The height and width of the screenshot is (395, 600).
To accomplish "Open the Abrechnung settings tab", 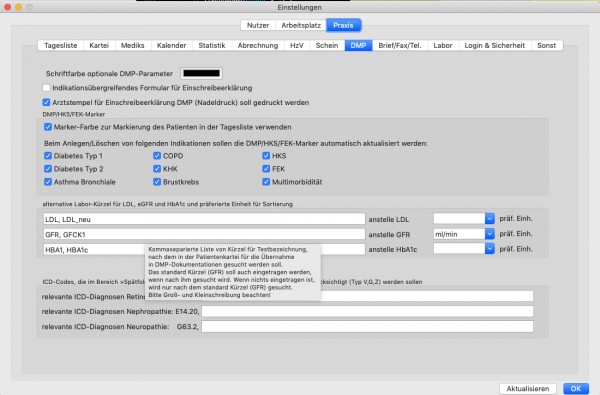I will (x=258, y=45).
